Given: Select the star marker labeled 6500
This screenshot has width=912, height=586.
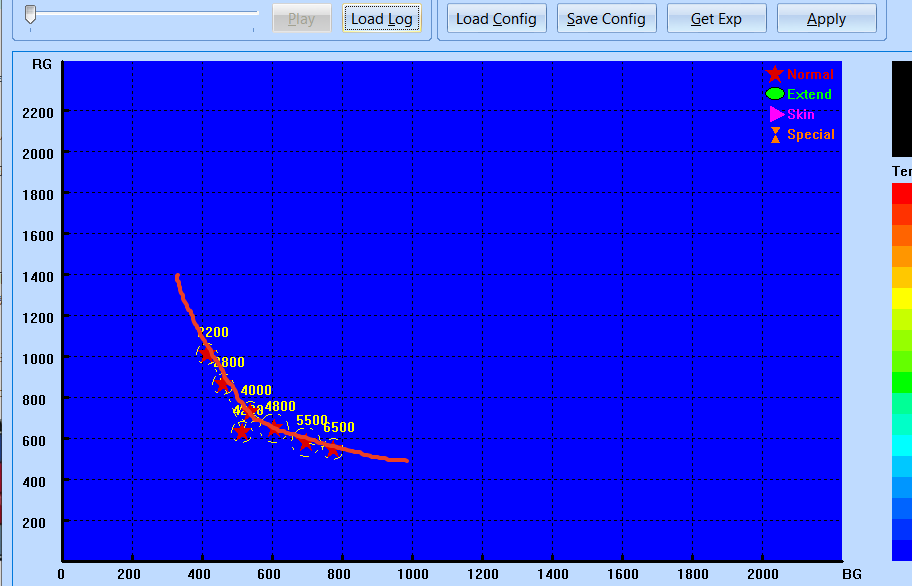Looking at the screenshot, I should (x=332, y=449).
